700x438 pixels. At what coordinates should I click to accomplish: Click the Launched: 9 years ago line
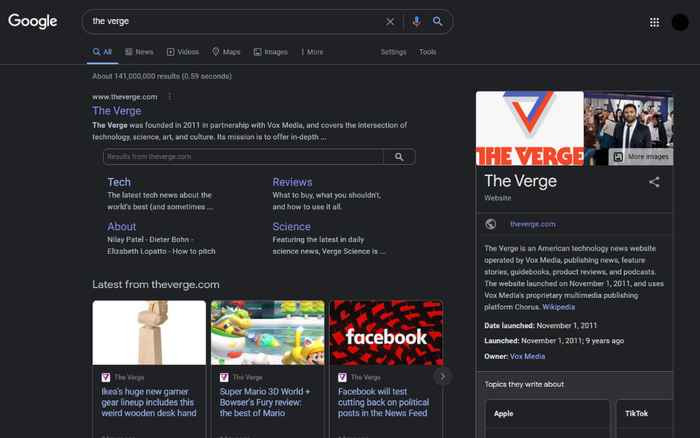pyautogui.click(x=554, y=341)
